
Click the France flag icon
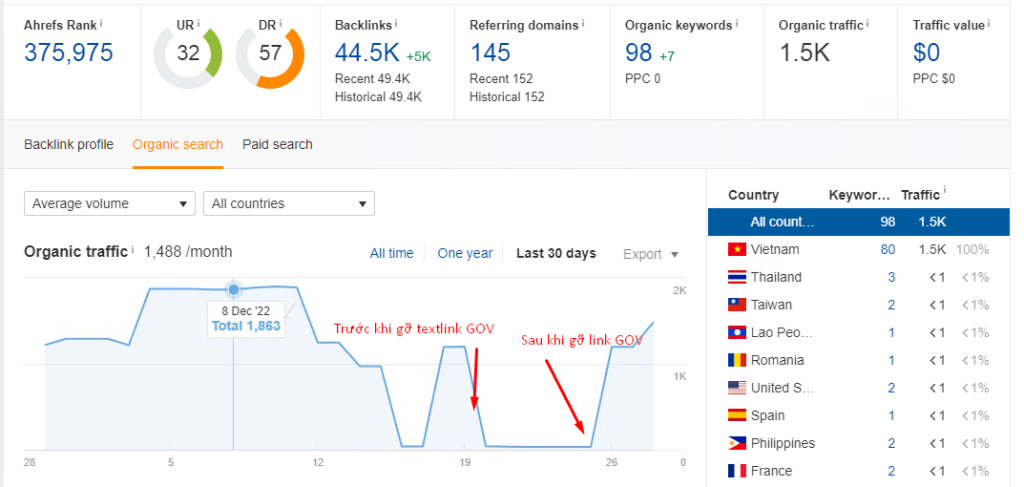(x=737, y=471)
